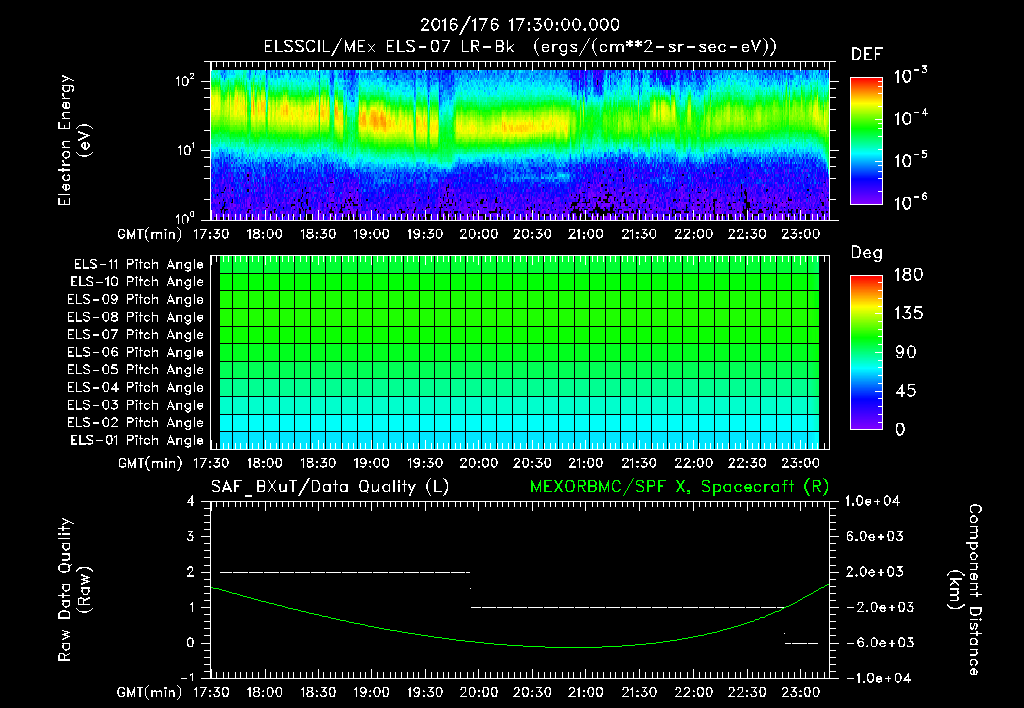Screen dimensions: 1024x708
Task: Click the 2016/176 17:30:00.000 timestamp title
Action: click(x=520, y=25)
